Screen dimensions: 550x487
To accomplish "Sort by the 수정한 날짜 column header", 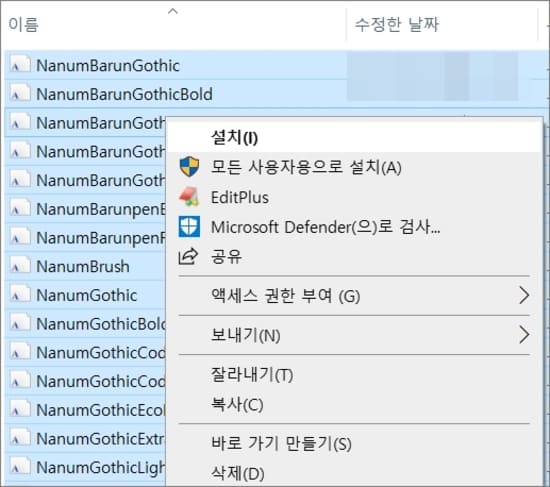I will point(397,25).
